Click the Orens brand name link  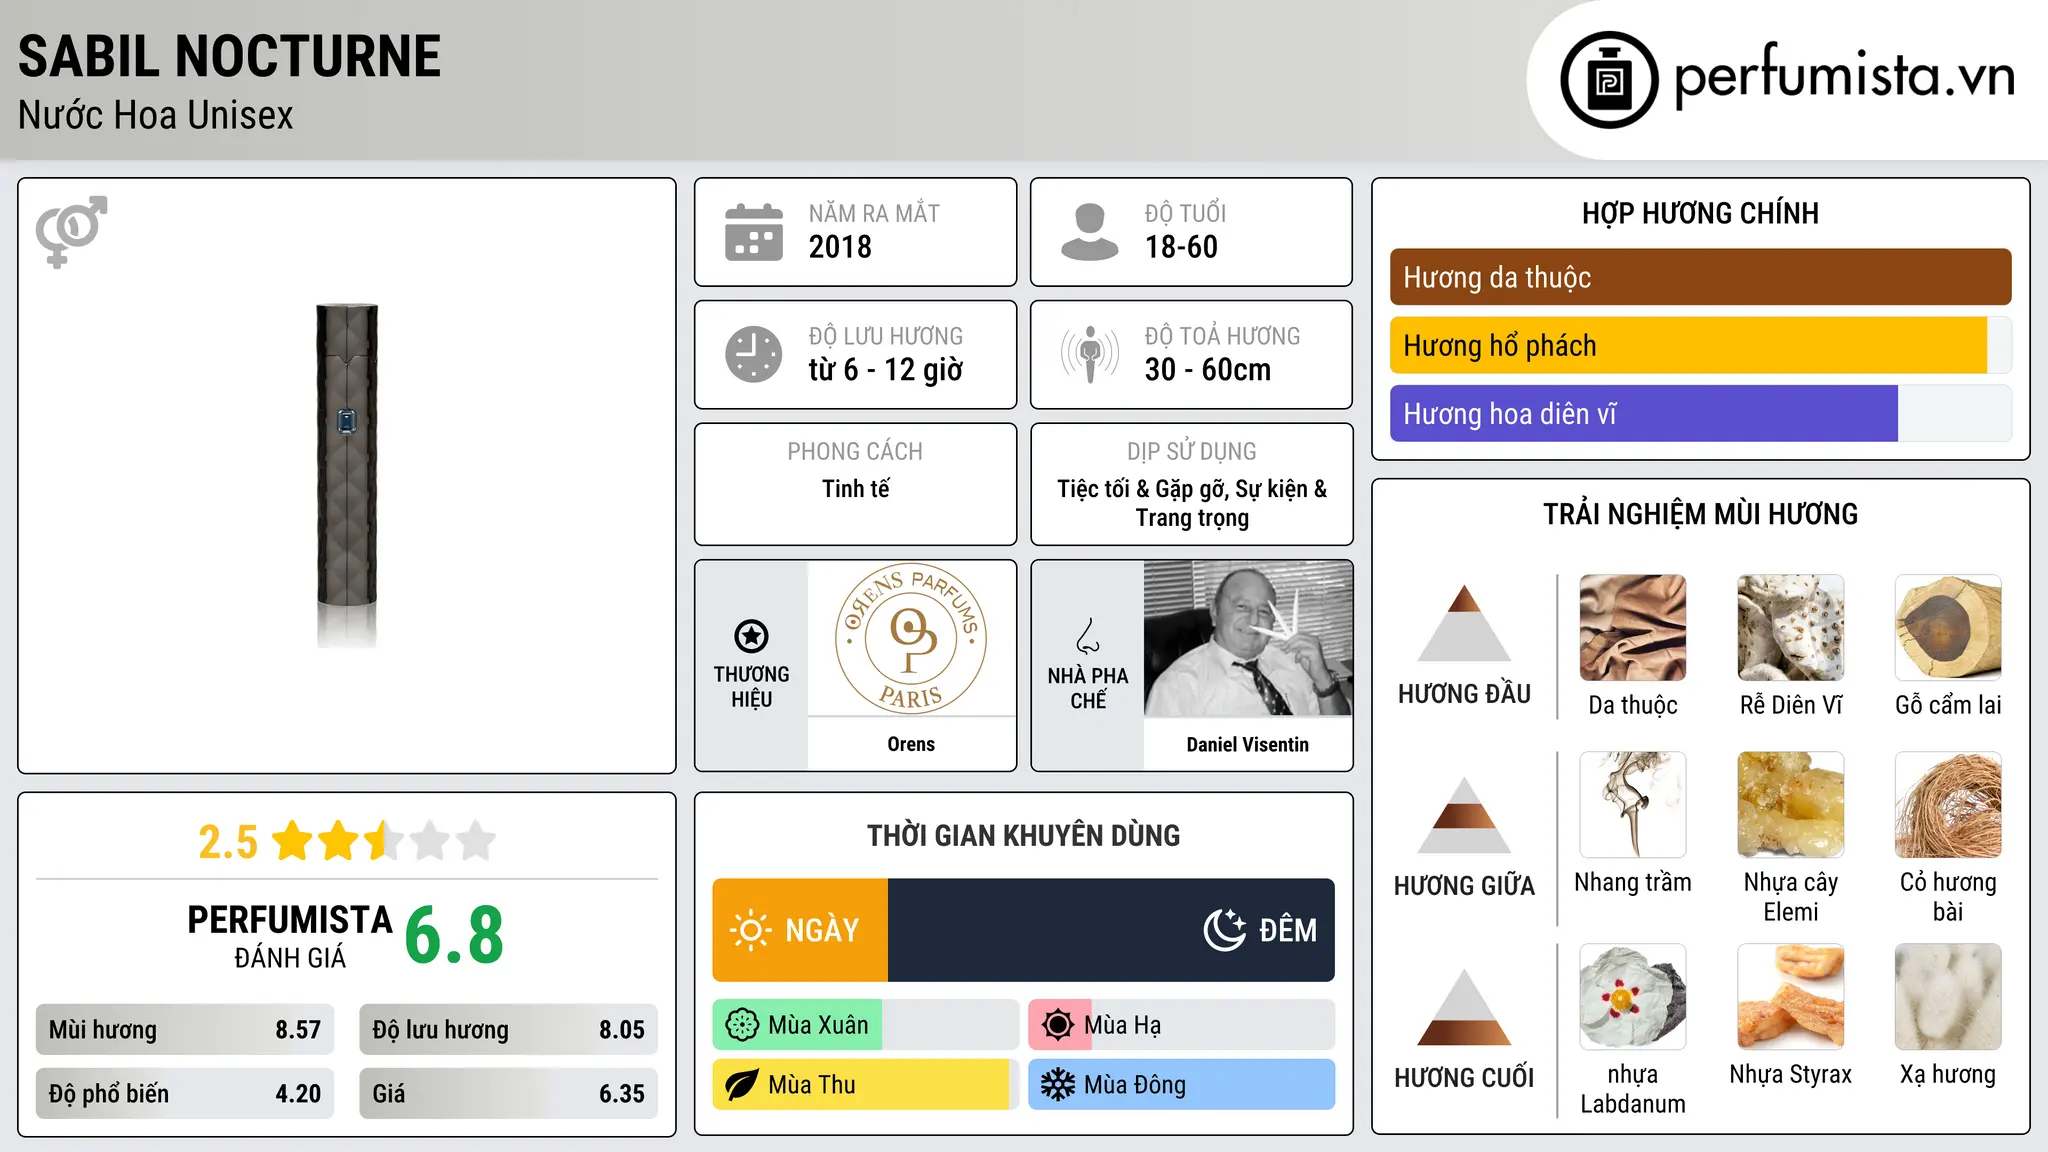pyautogui.click(x=911, y=744)
